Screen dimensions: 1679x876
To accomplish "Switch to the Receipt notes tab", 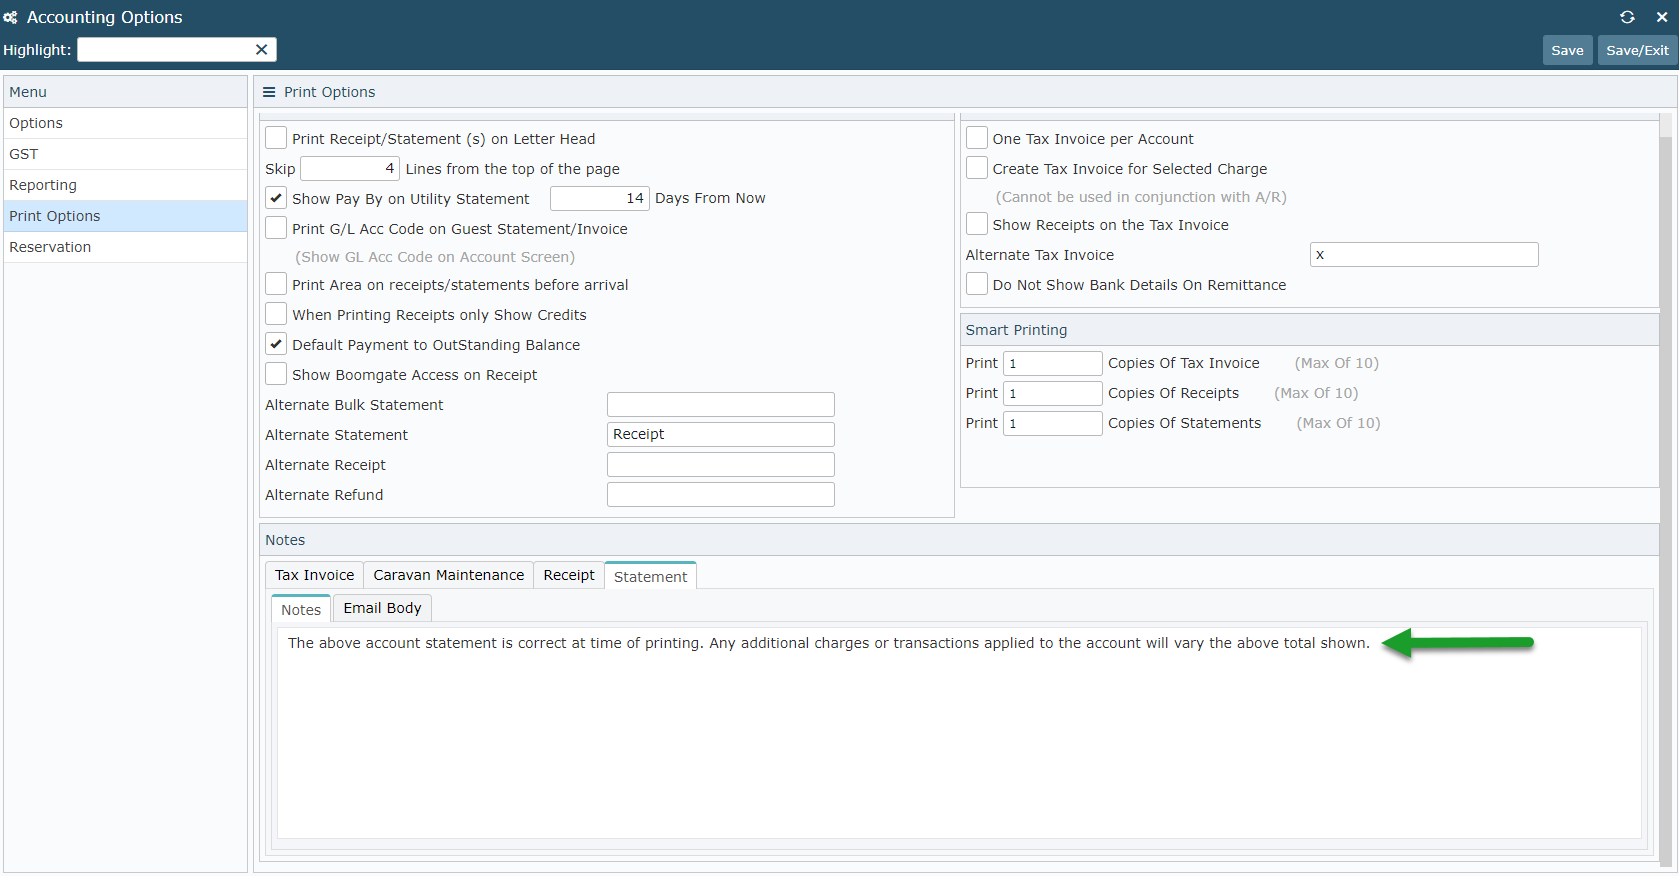I will pos(569,575).
